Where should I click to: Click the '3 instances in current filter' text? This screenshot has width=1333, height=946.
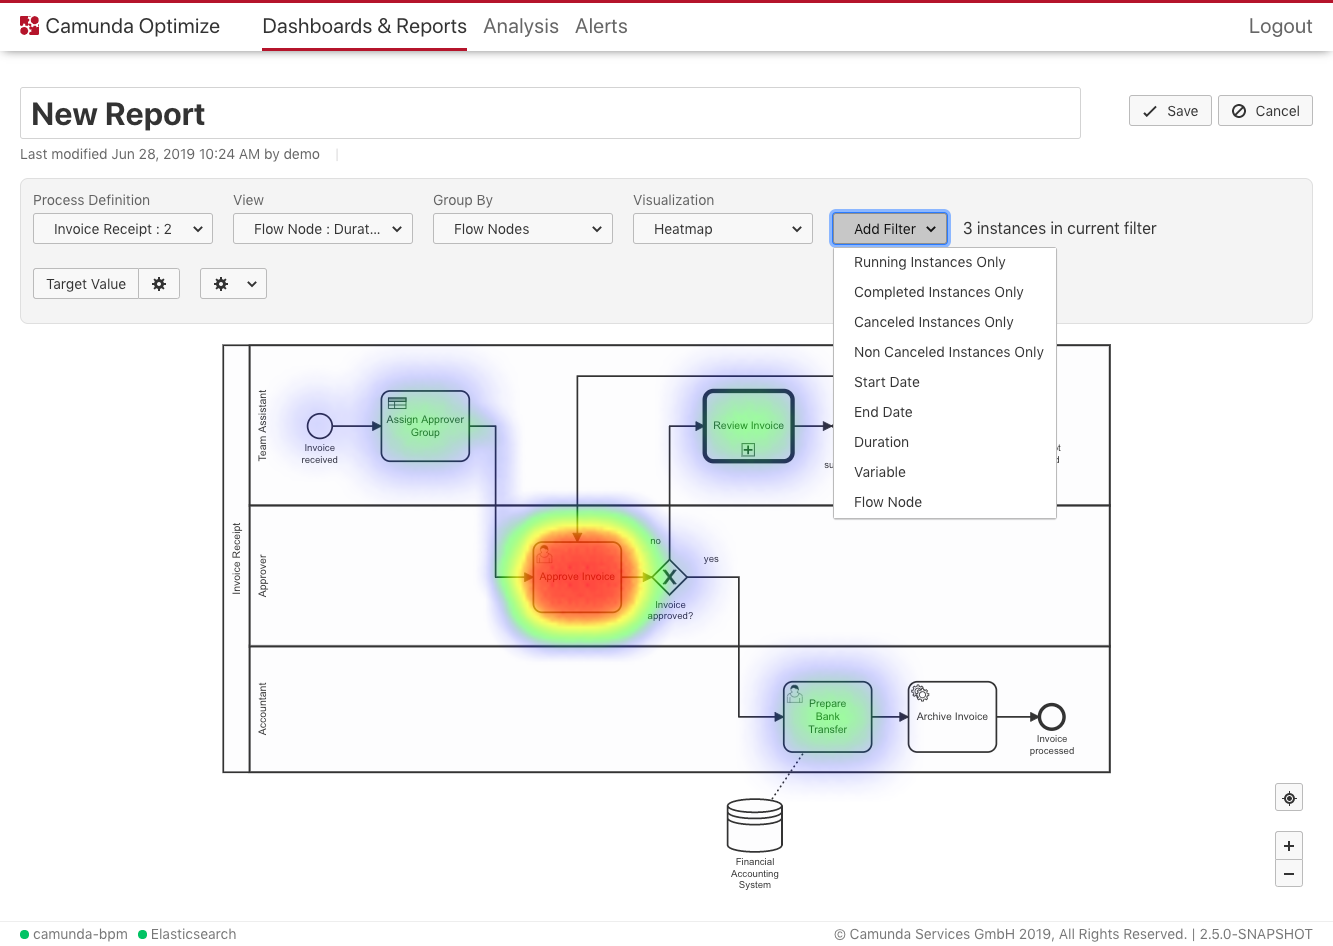[1059, 229]
